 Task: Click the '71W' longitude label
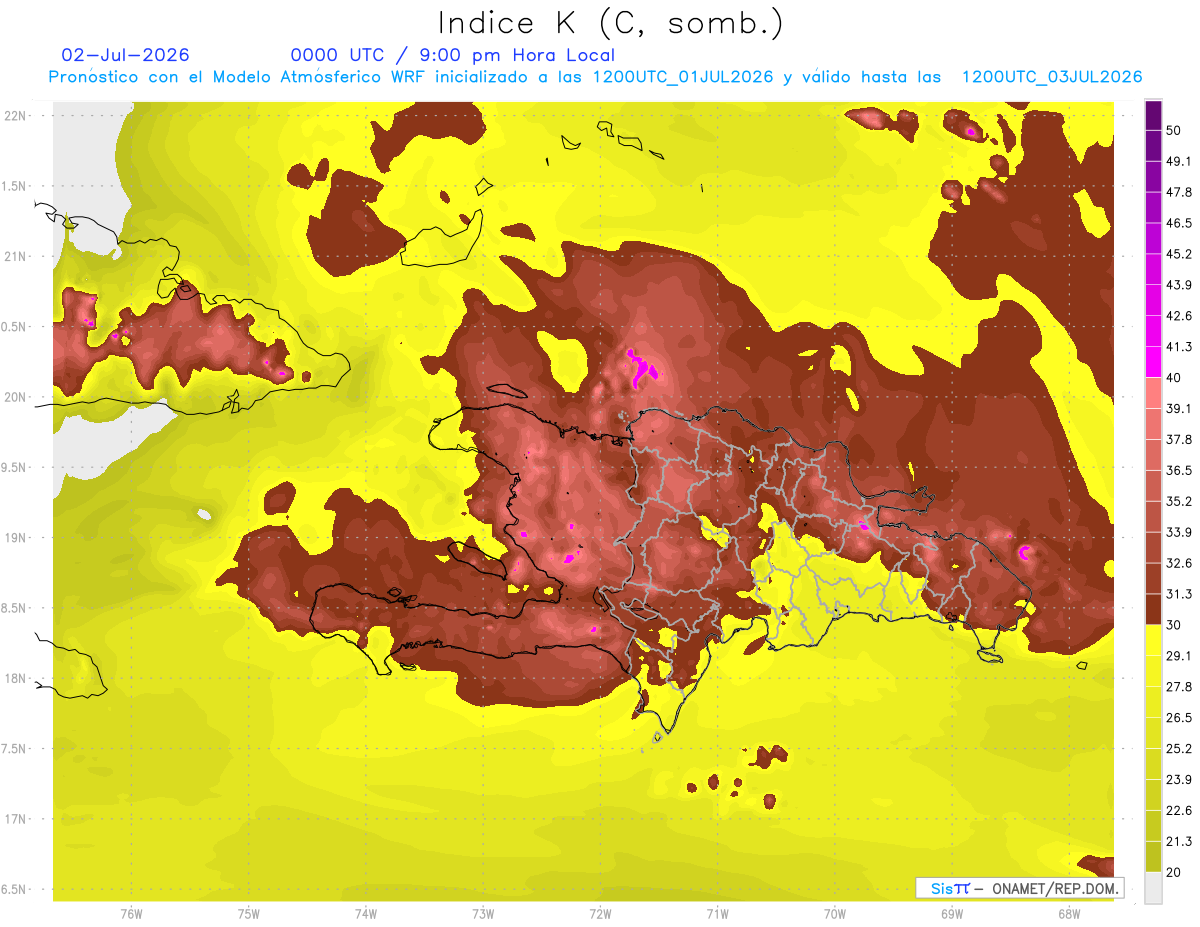pos(717,914)
